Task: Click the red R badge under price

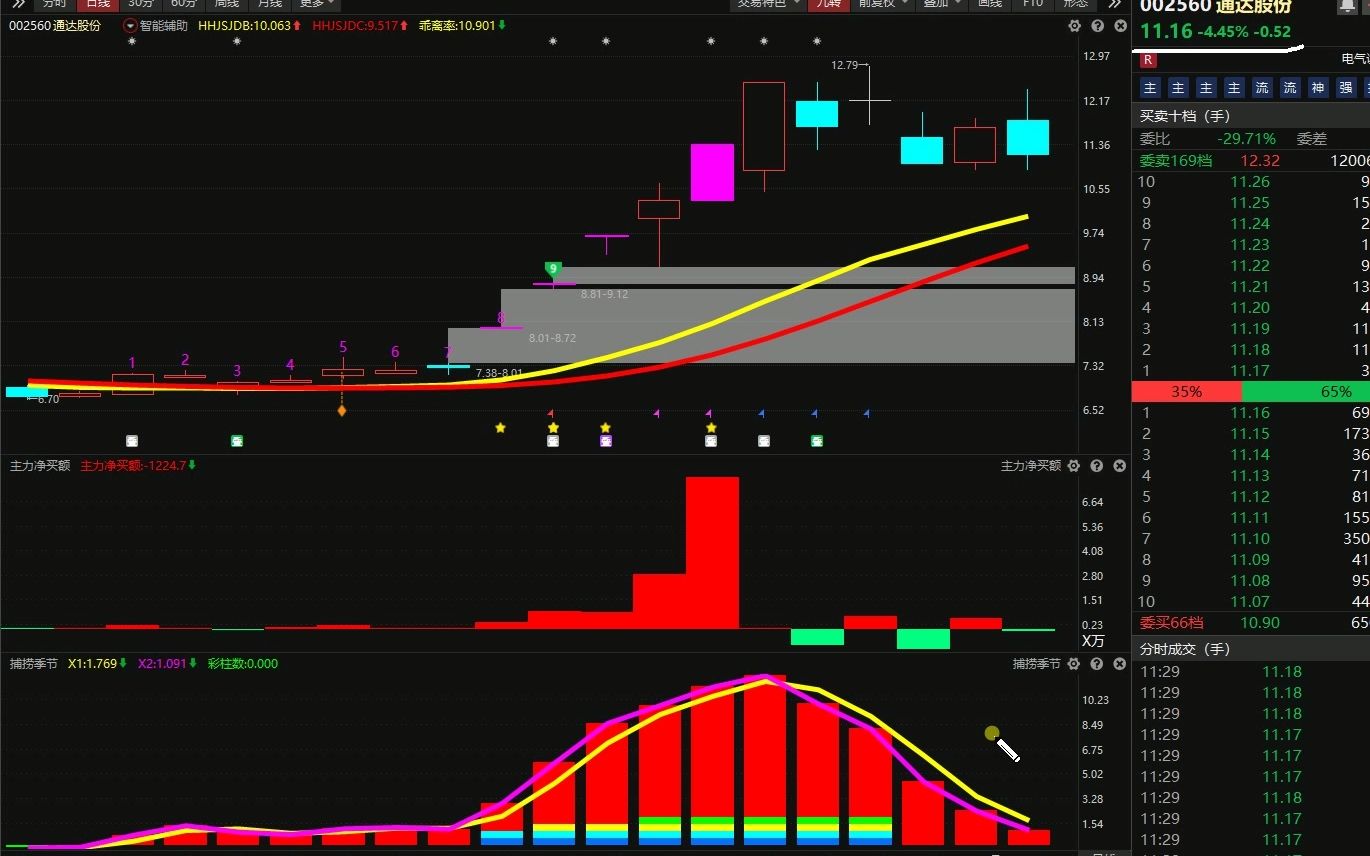Action: 1148,60
